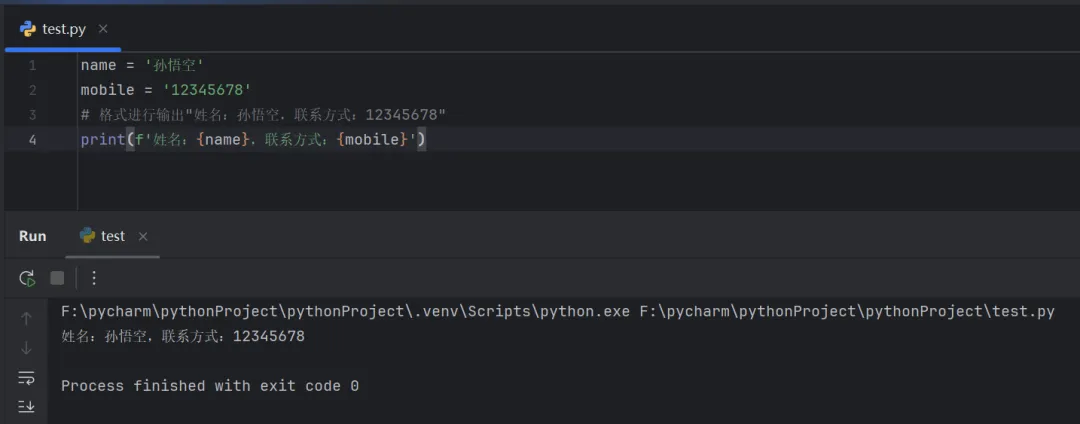Toggle scroll to end of output
The image size is (1080, 424).
click(27, 406)
